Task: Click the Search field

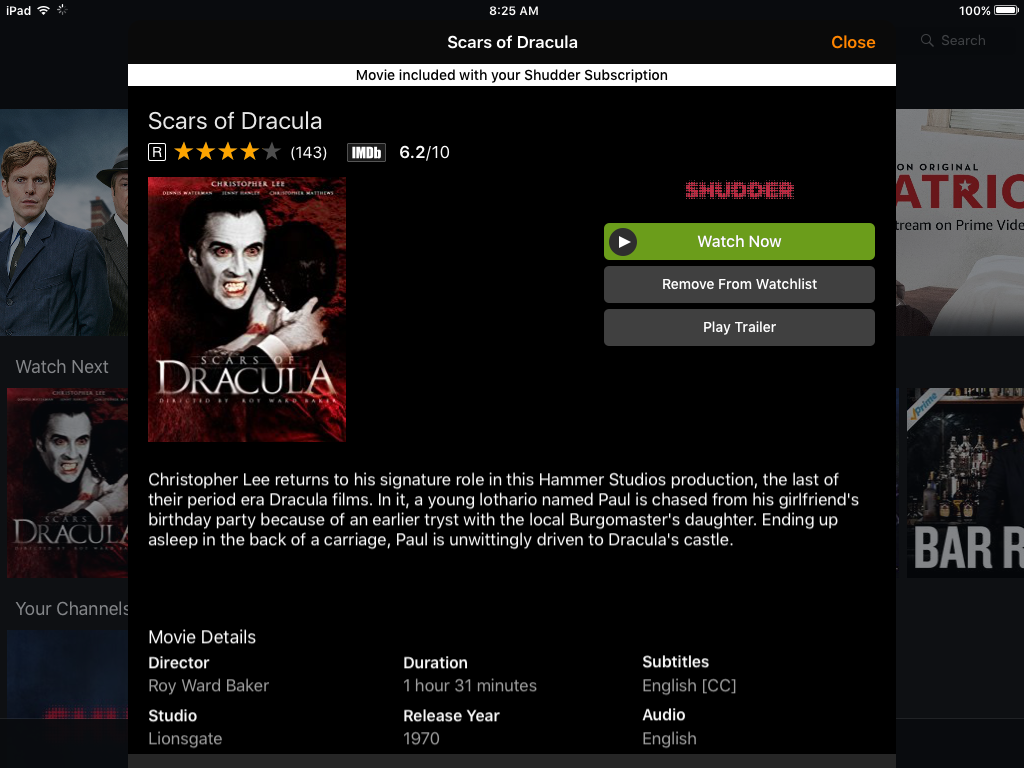Action: tap(960, 40)
